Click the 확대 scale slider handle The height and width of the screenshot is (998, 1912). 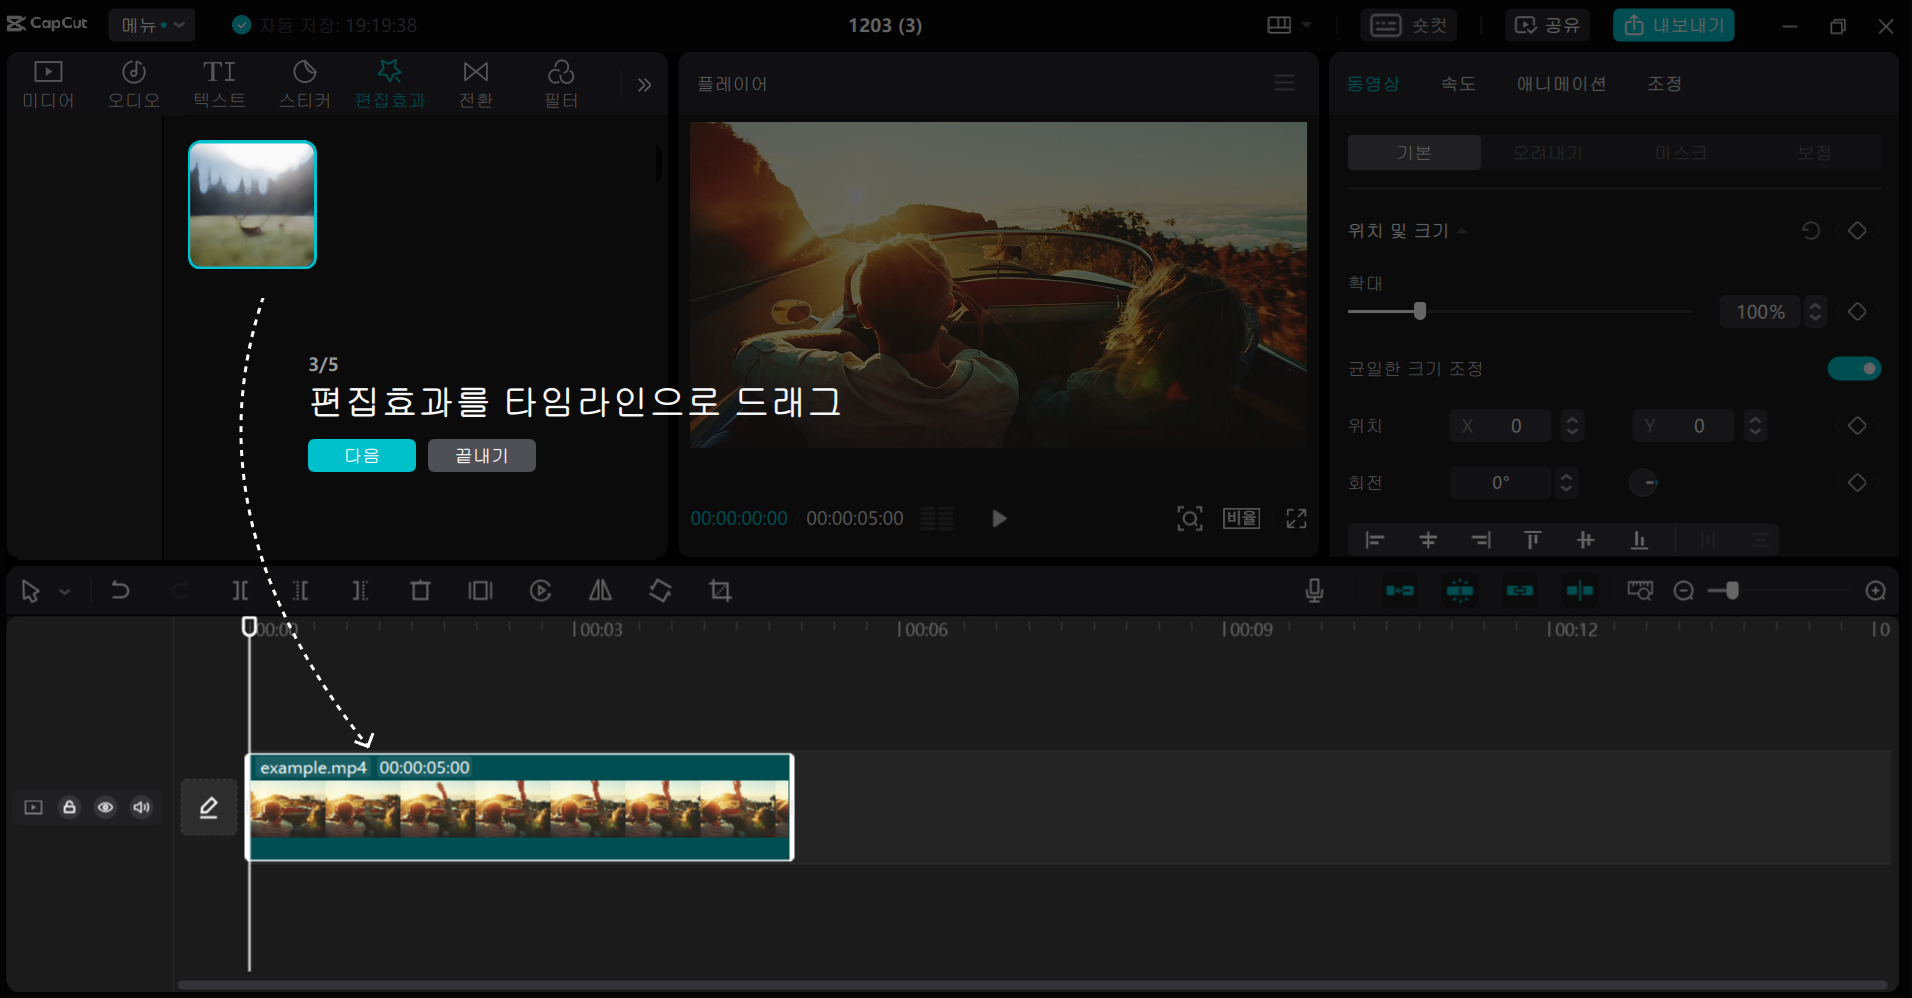pyautogui.click(x=1420, y=311)
